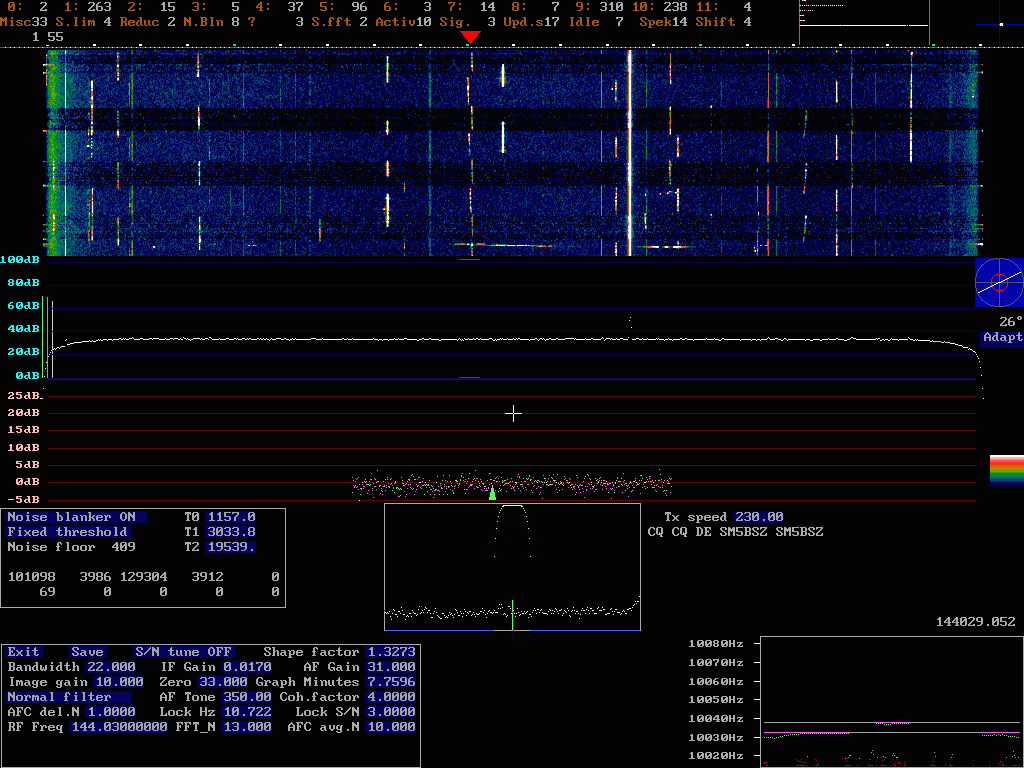Open the blue polarization circle display

(x=999, y=282)
